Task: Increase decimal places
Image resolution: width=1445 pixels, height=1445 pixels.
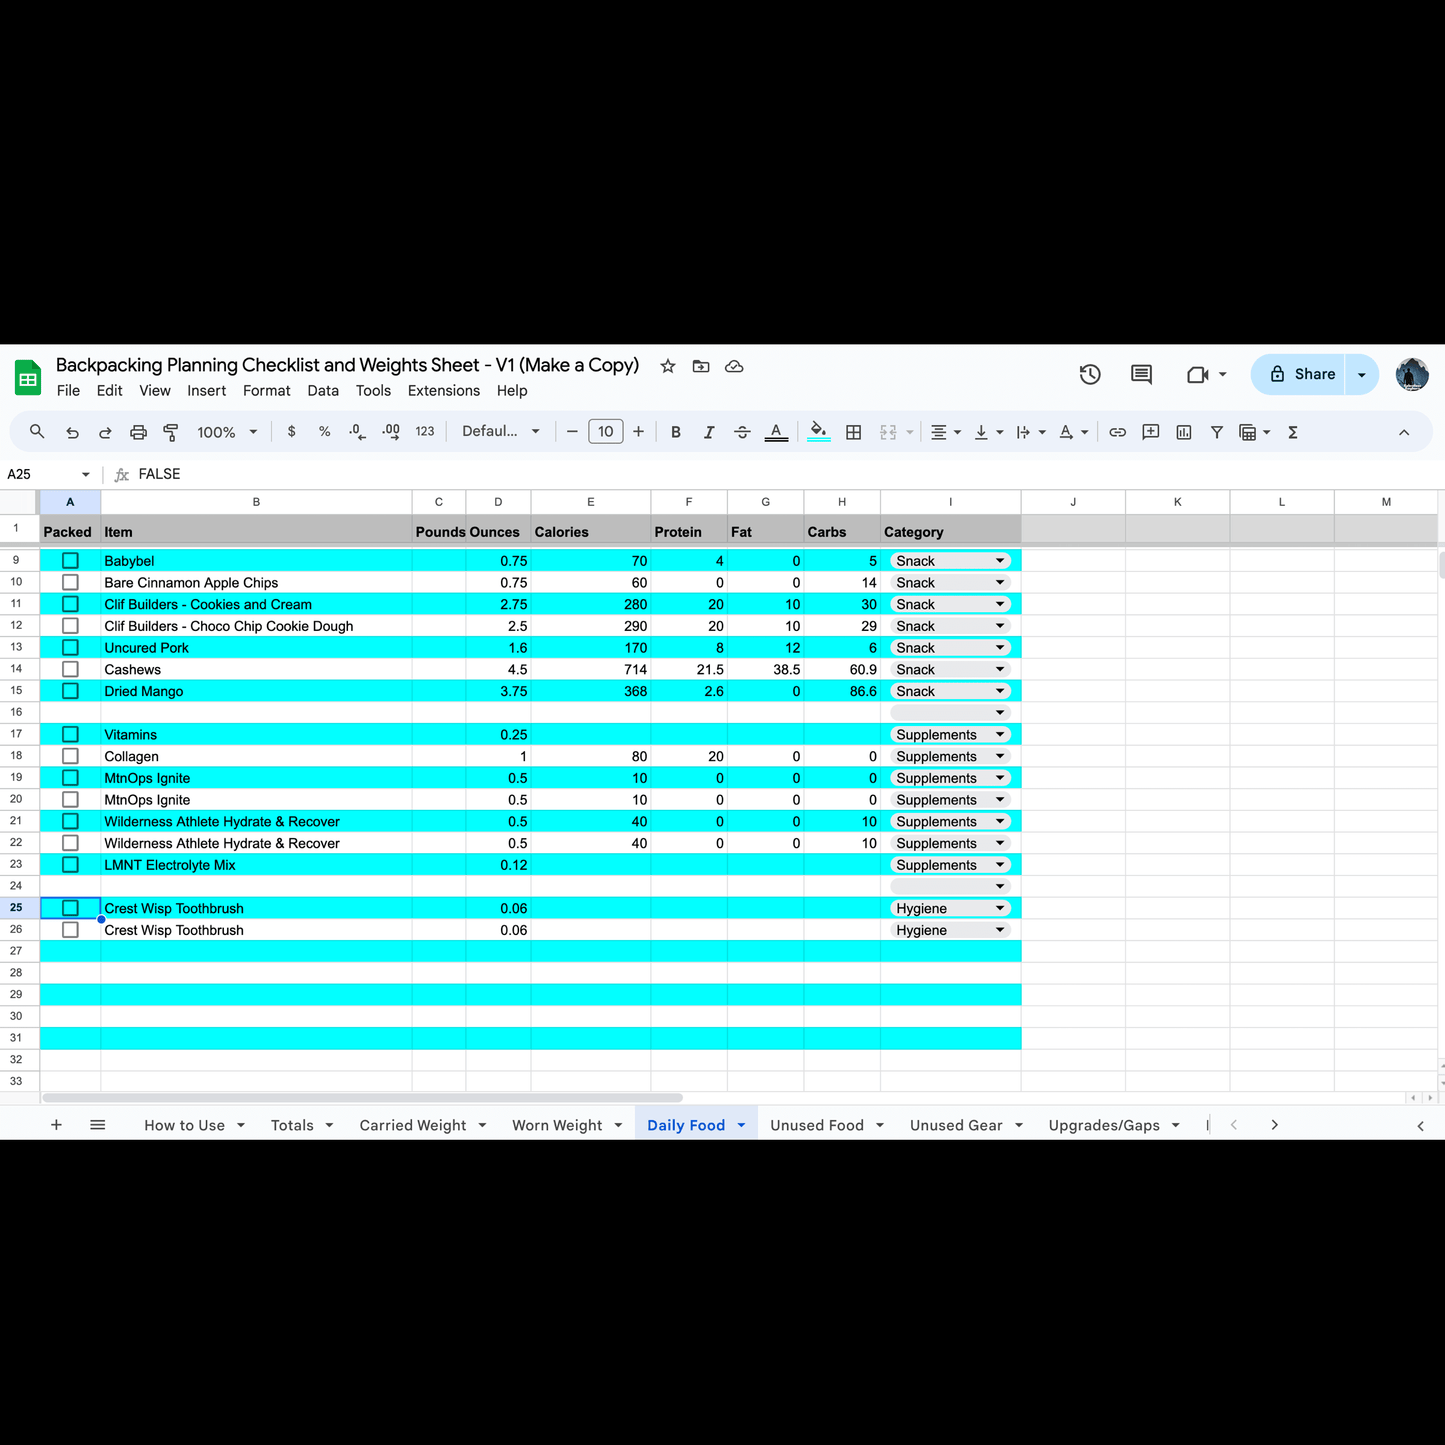Action: coord(391,432)
